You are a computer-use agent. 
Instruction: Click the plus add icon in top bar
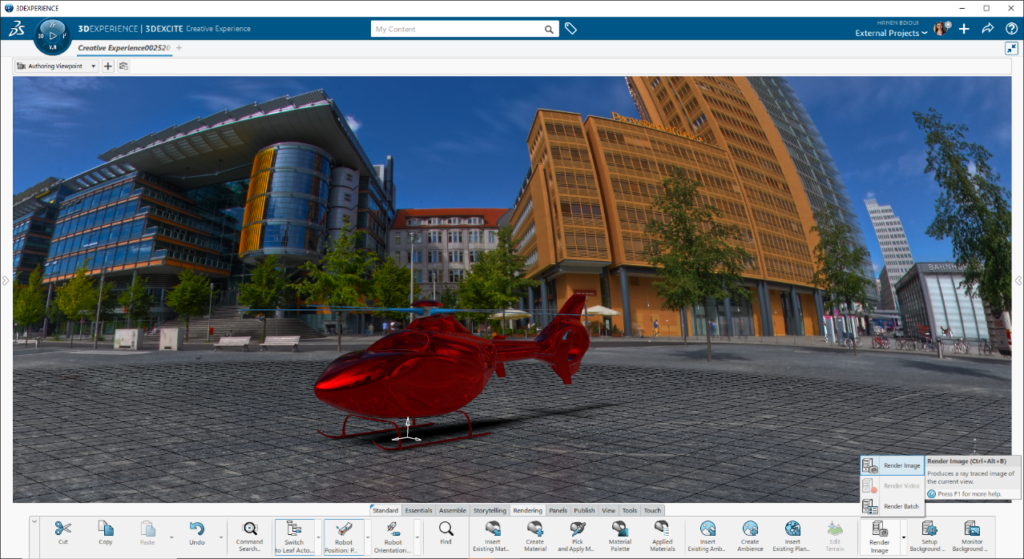(x=964, y=28)
